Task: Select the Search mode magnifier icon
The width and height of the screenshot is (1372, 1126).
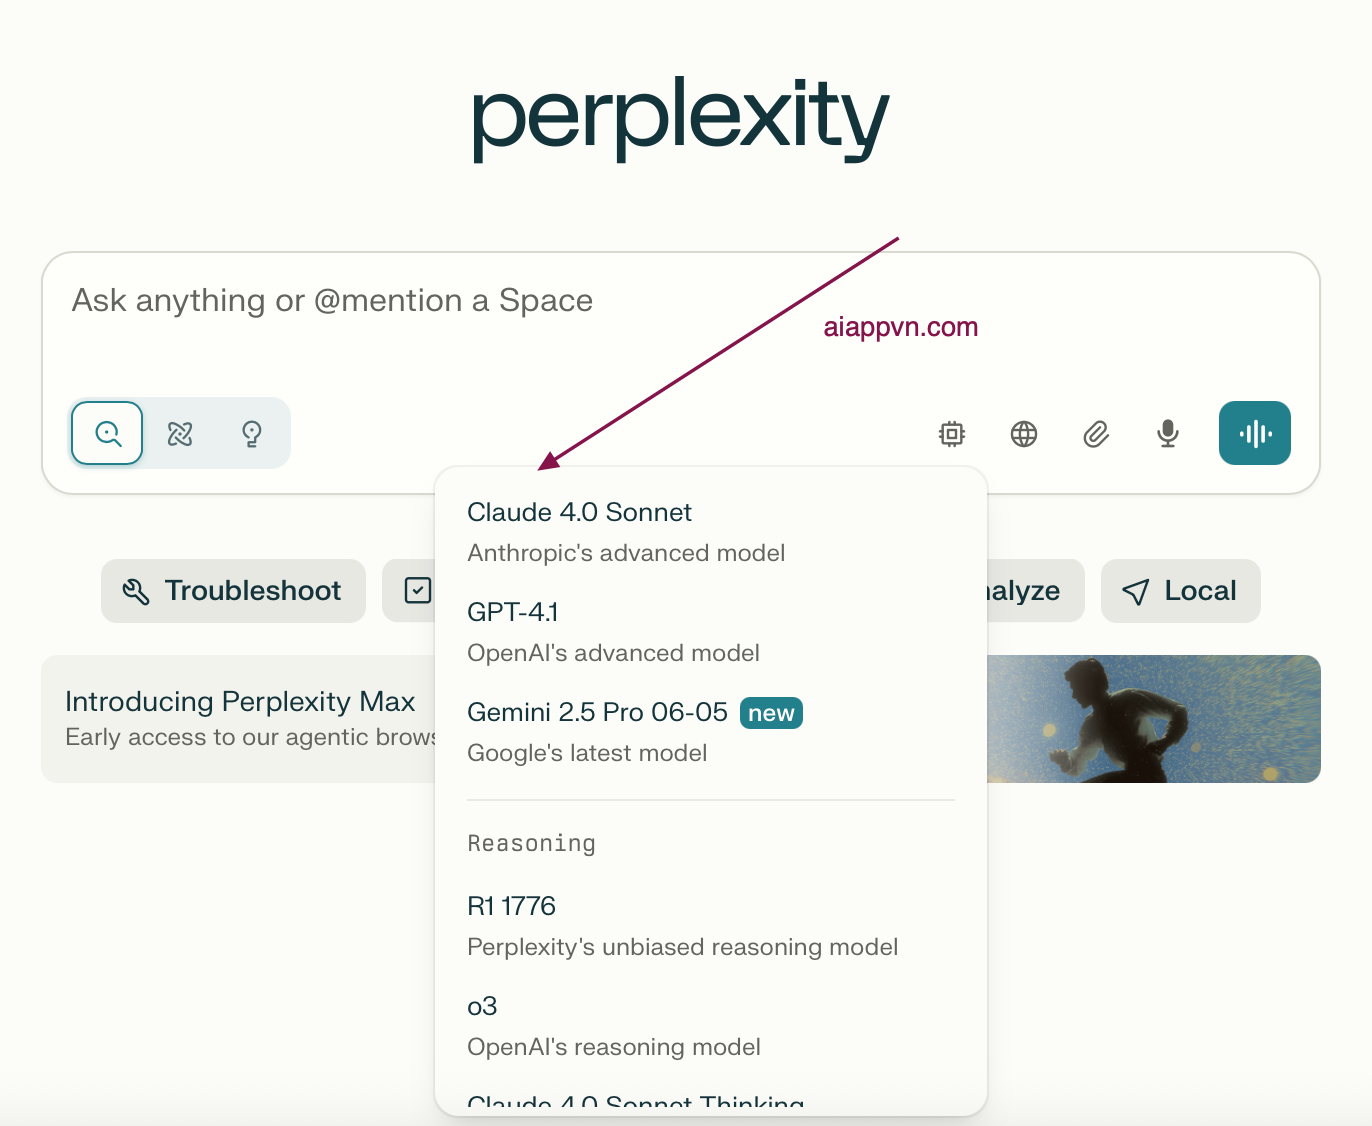Action: [107, 433]
